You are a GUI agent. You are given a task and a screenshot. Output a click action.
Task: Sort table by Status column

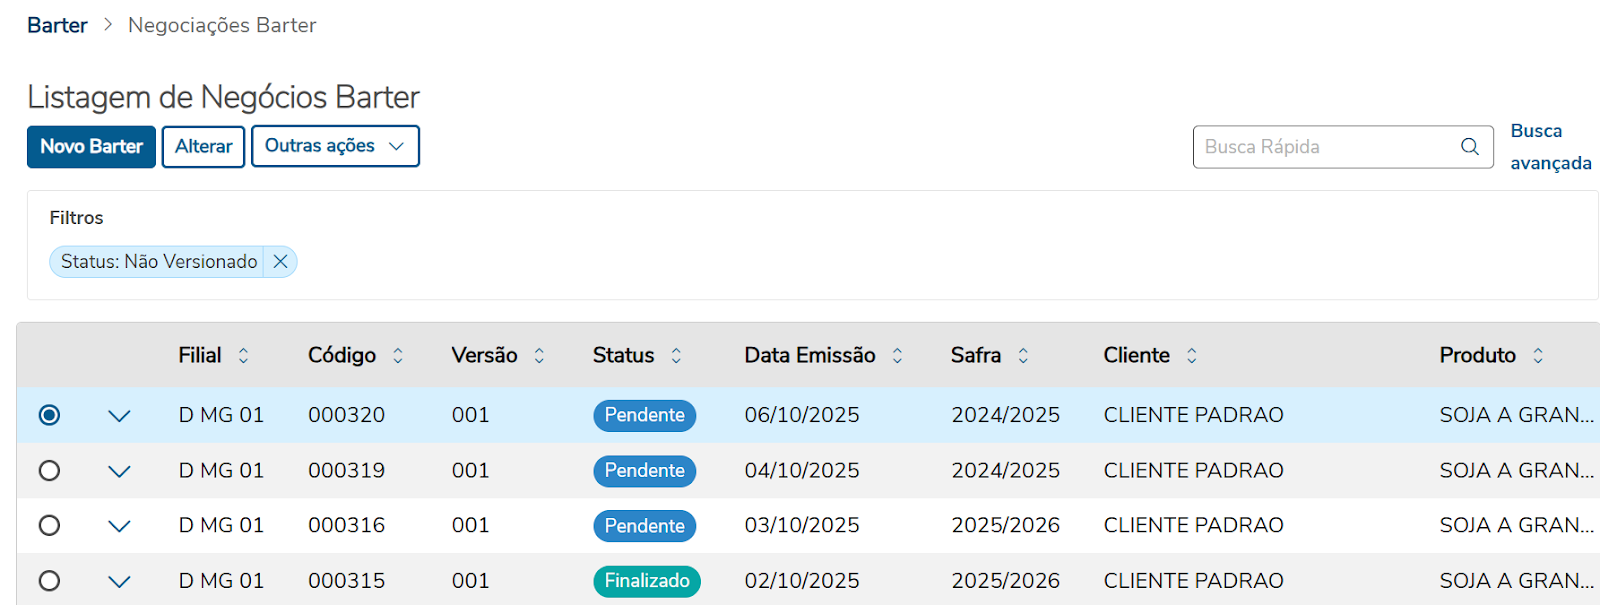(x=676, y=356)
